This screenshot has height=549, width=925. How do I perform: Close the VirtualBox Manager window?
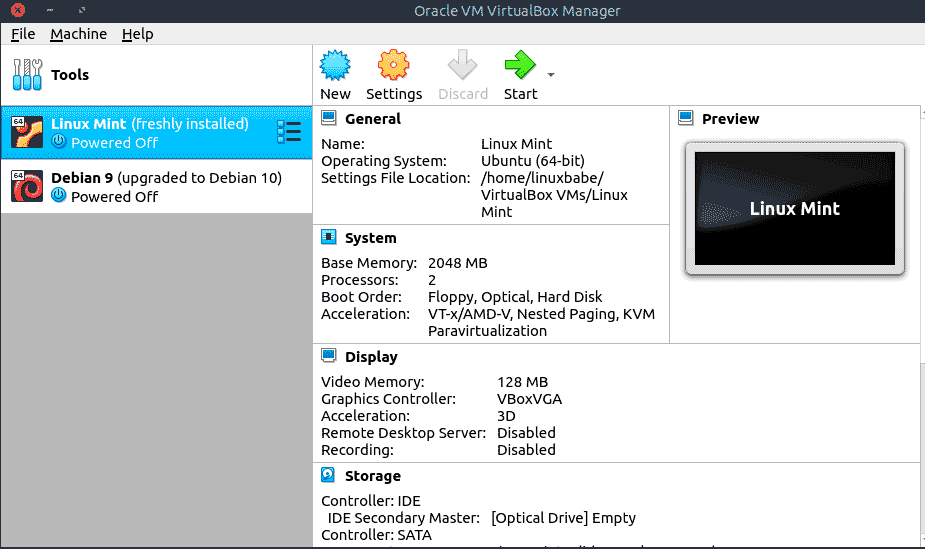[x=16, y=11]
